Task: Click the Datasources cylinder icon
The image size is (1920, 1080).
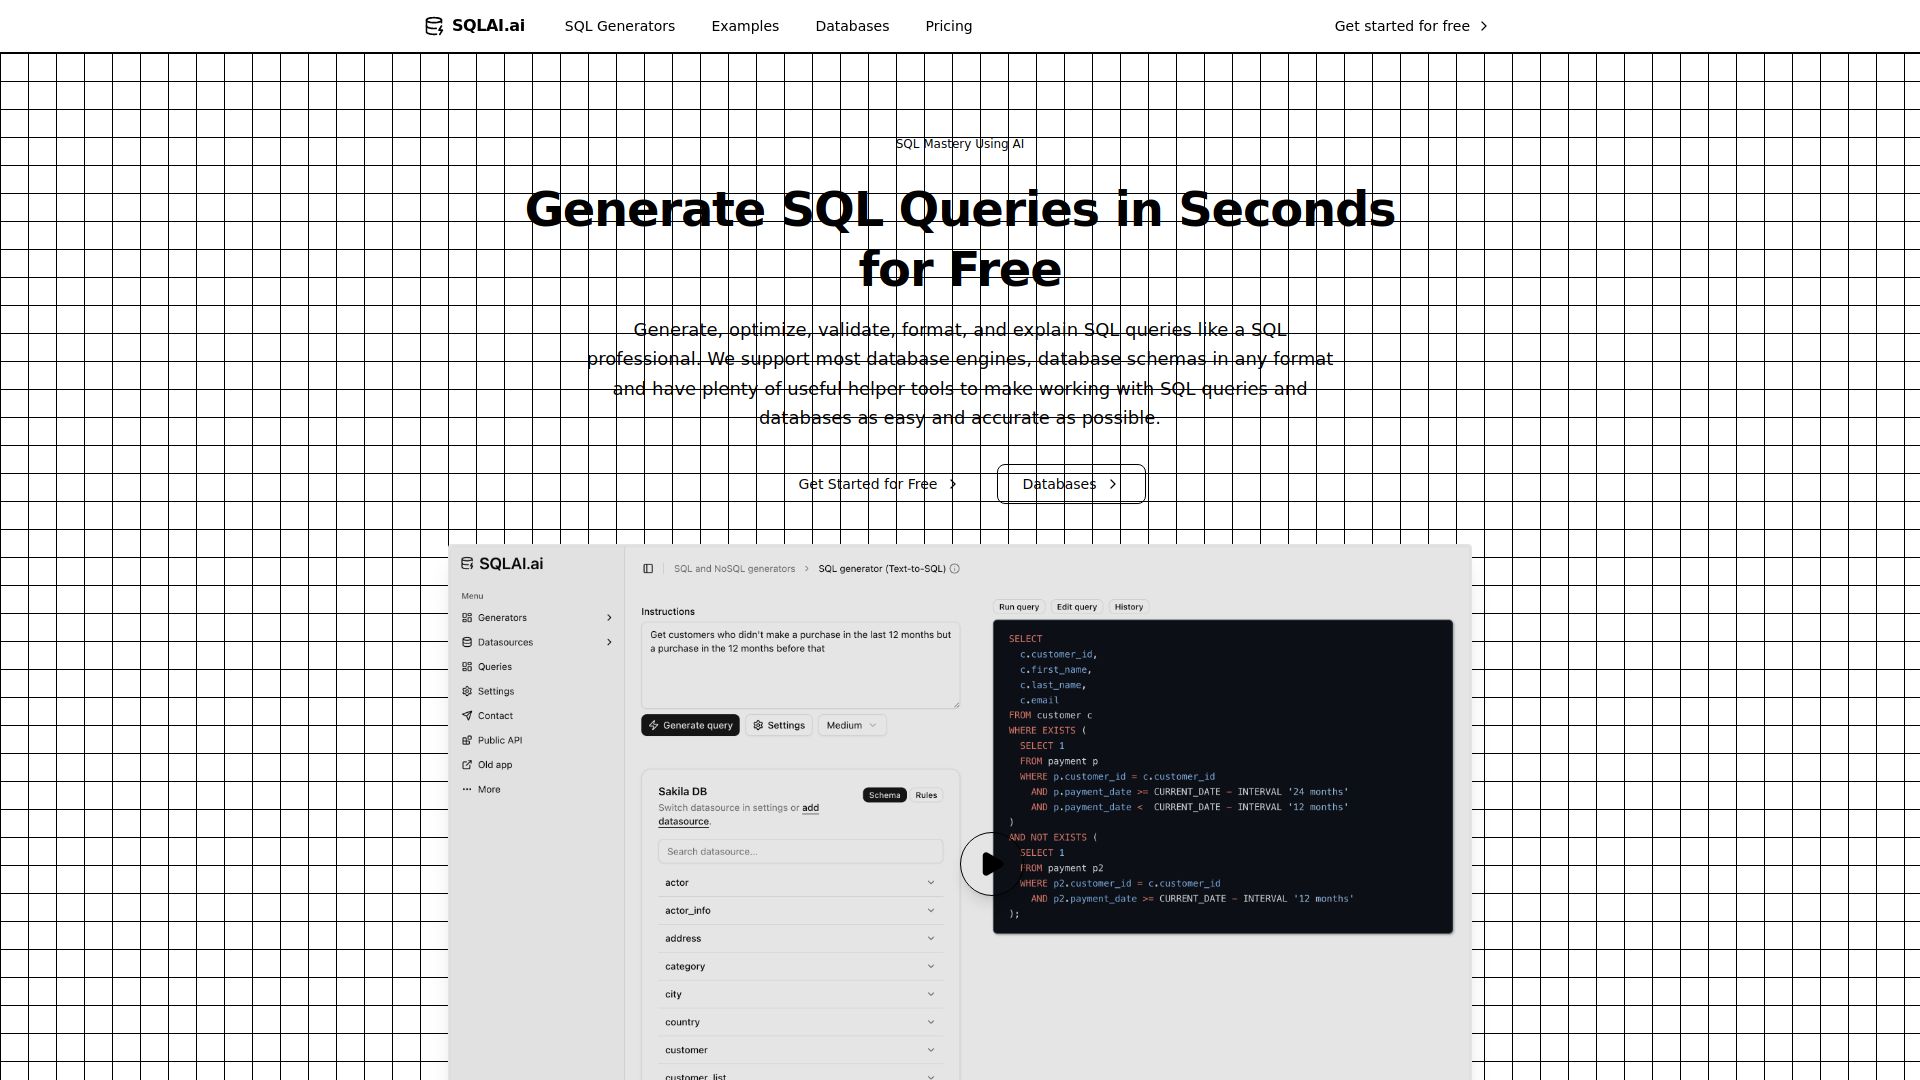Action: click(467, 642)
